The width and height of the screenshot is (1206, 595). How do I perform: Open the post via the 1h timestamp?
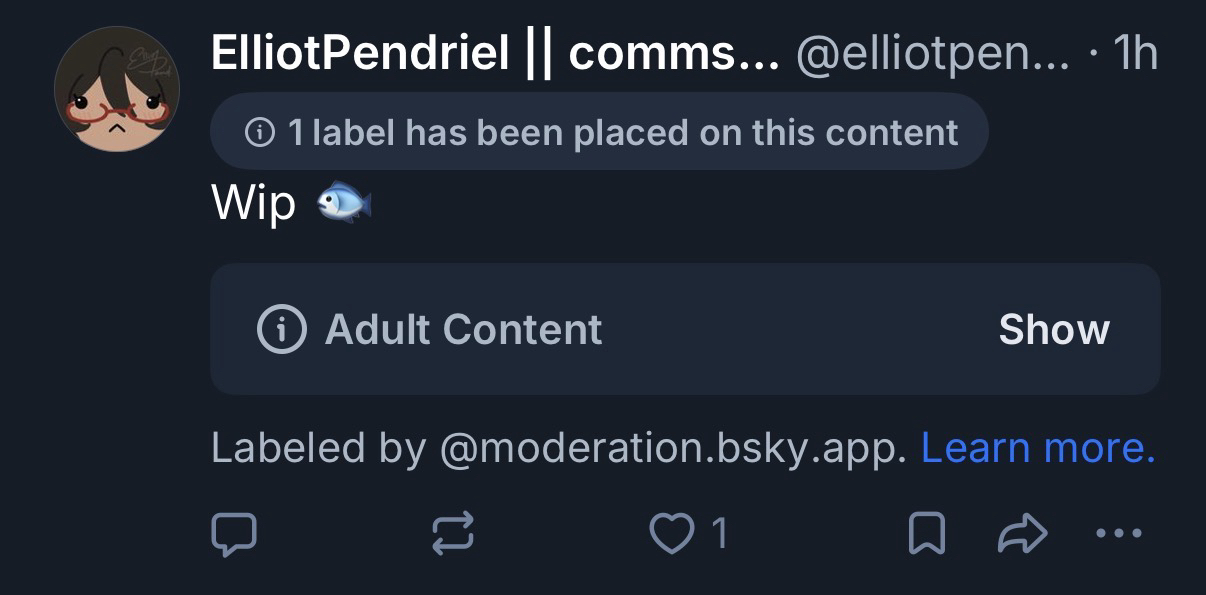[x=1135, y=53]
